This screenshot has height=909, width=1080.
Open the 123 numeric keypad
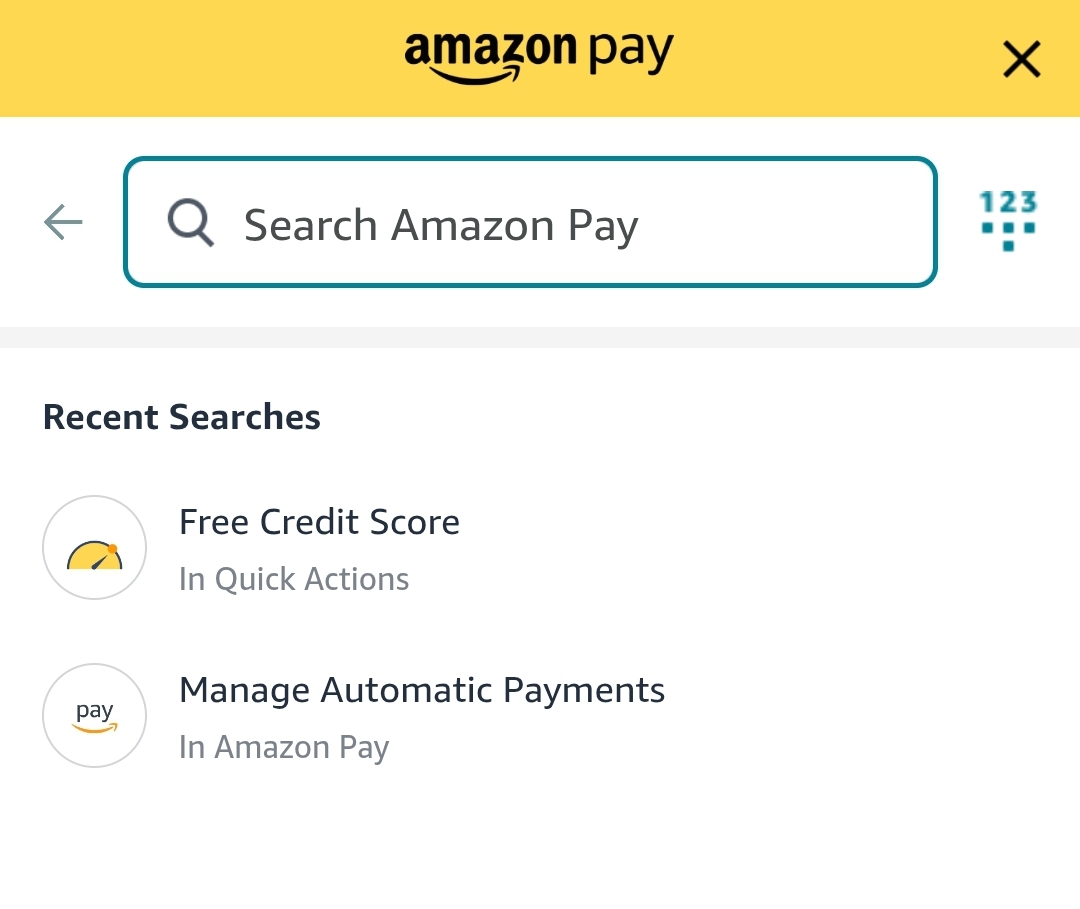(x=1007, y=220)
